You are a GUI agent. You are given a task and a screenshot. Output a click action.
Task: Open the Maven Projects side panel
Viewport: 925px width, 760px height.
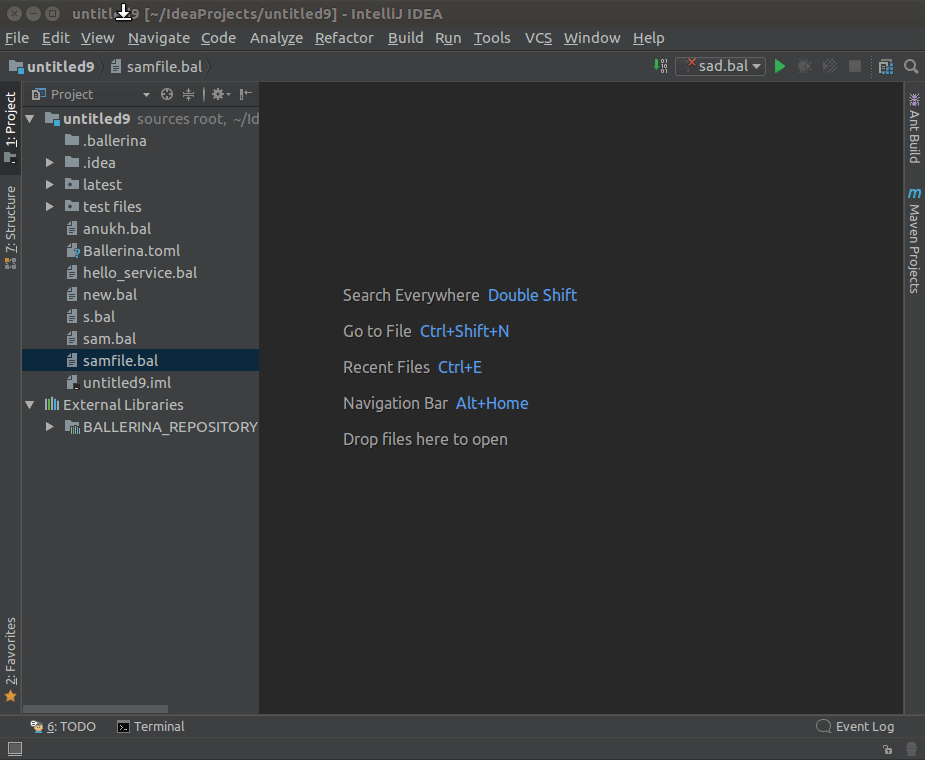pos(914,240)
